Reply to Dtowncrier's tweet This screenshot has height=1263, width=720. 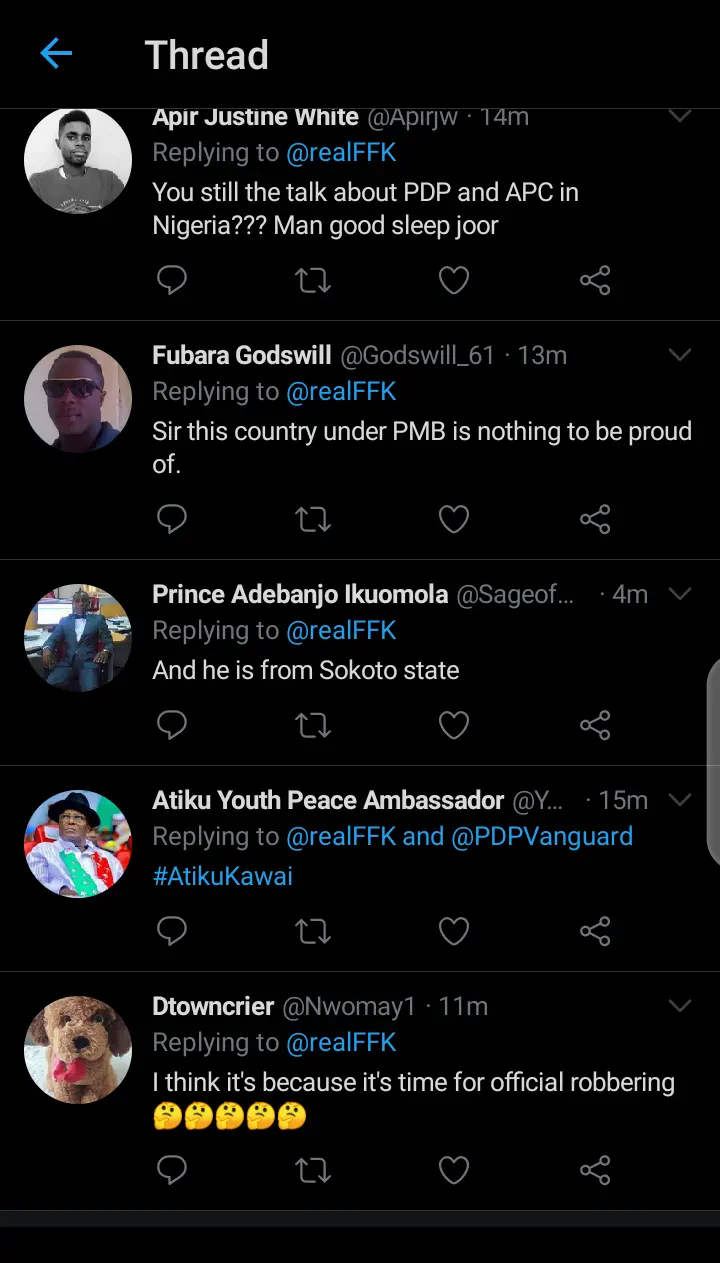[172, 1170]
